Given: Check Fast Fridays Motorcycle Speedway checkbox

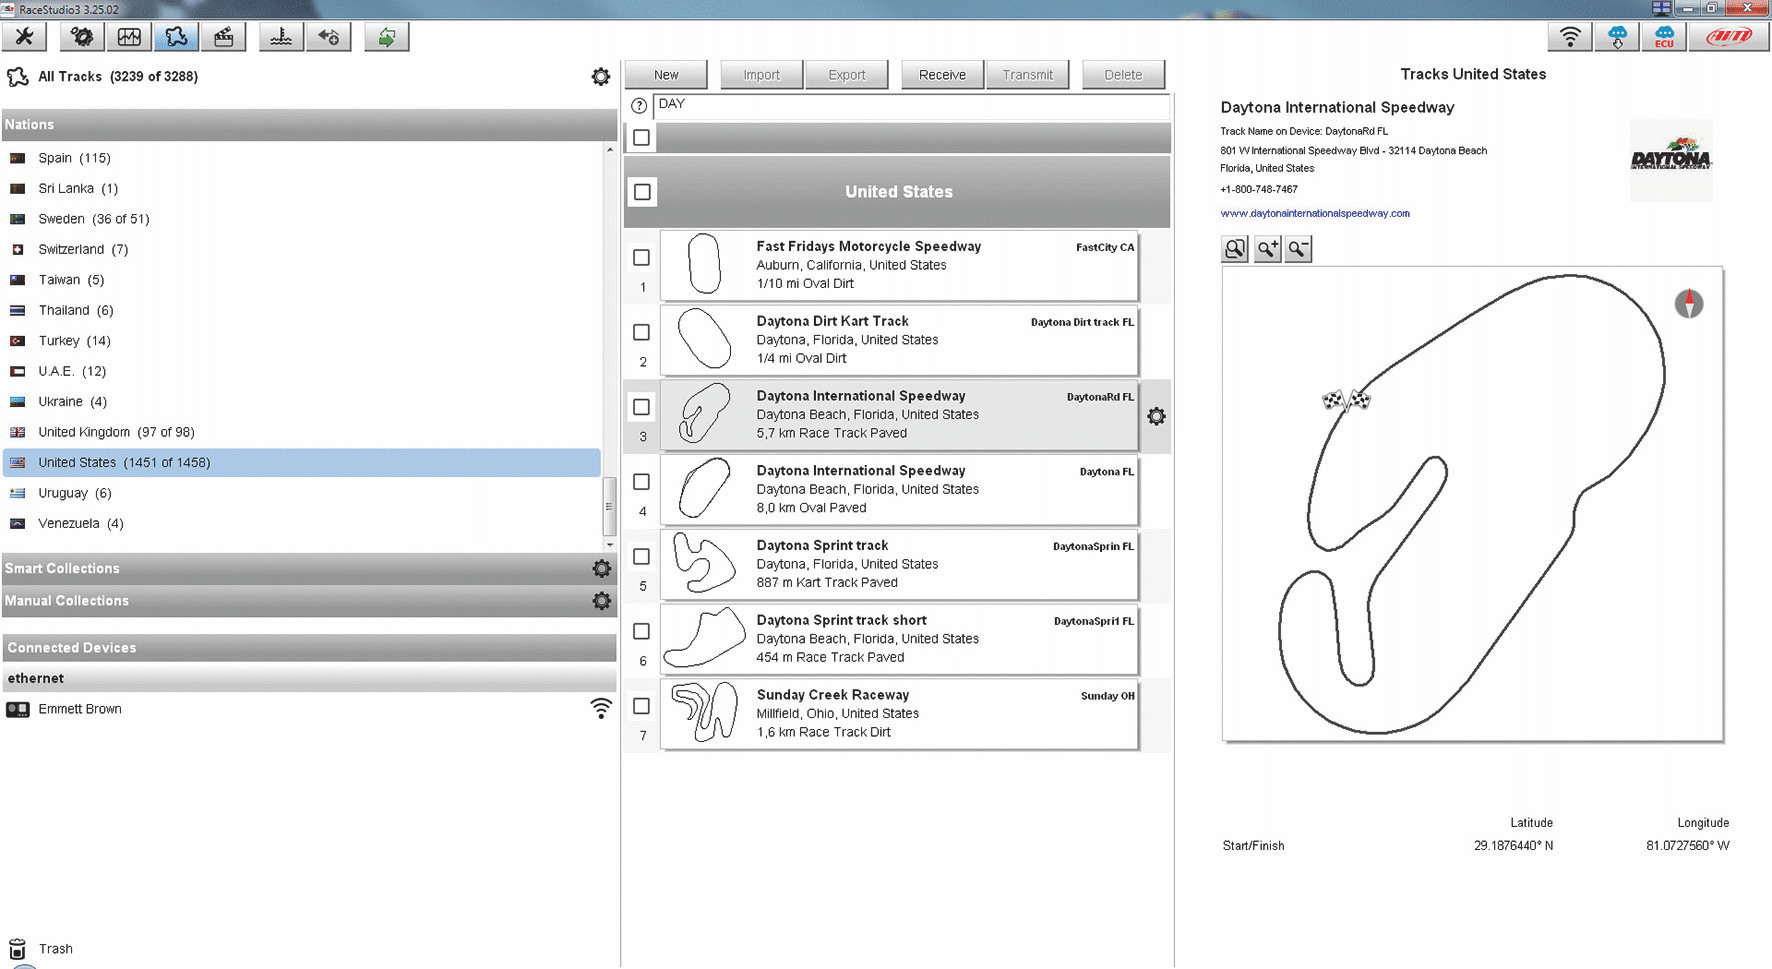Looking at the screenshot, I should [x=642, y=257].
